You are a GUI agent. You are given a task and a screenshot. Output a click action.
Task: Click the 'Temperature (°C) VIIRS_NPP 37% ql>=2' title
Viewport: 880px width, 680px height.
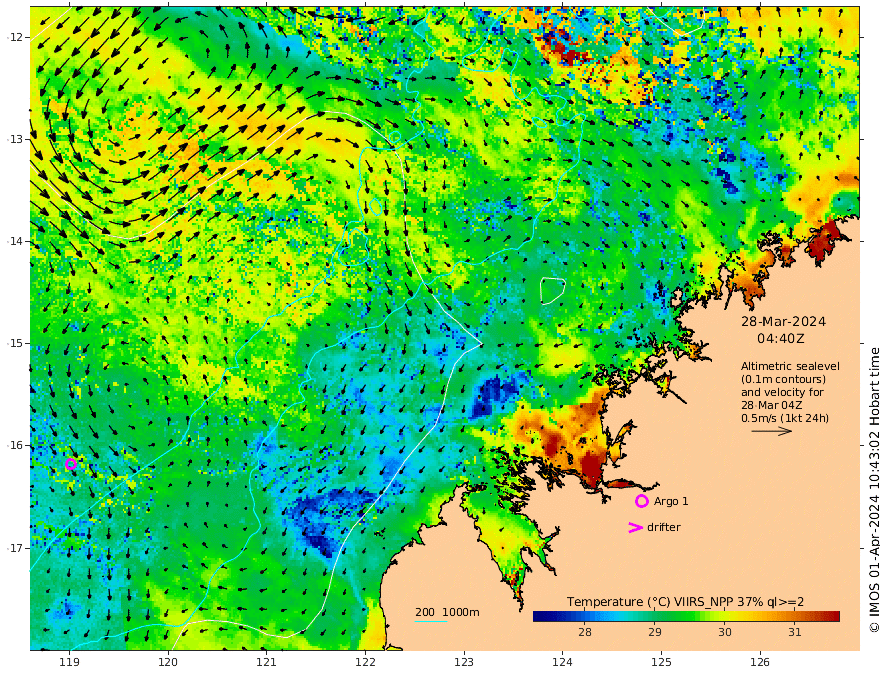coord(685,601)
